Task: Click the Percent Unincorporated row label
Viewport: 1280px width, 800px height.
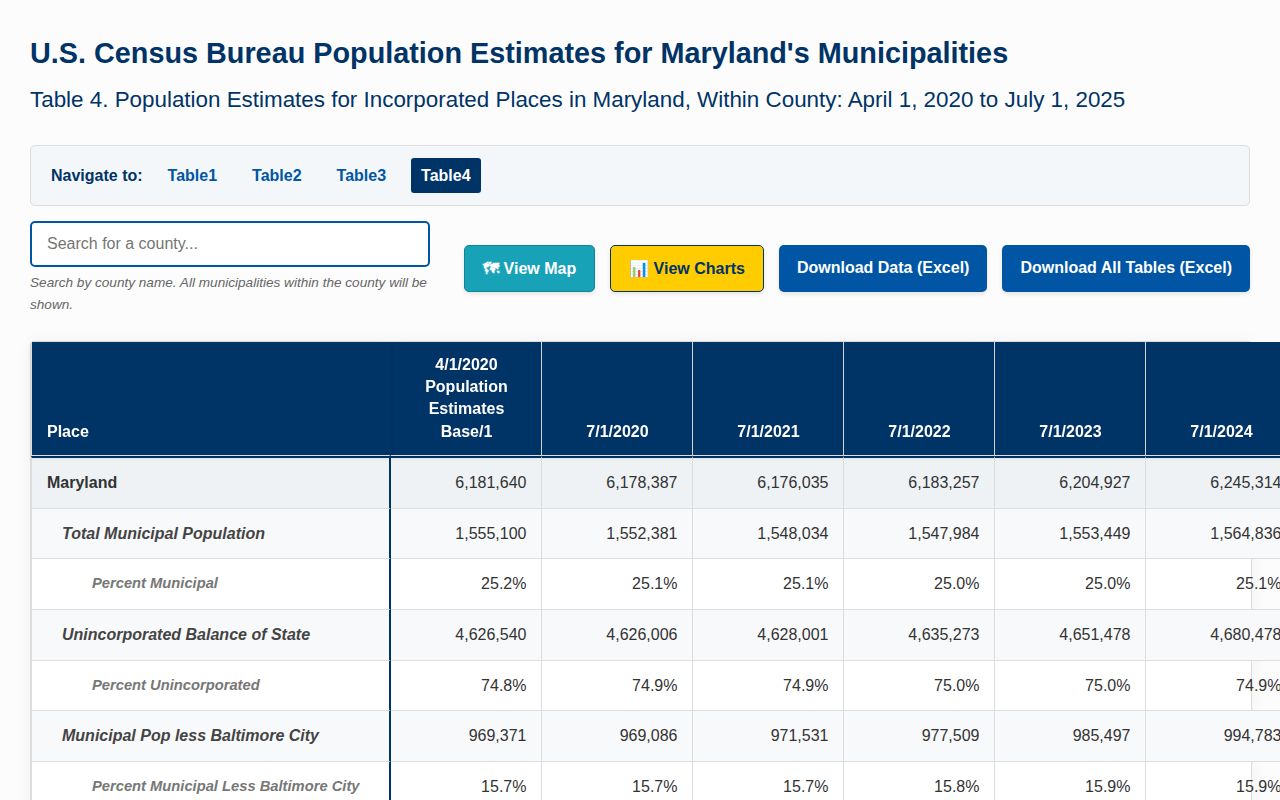Action: [176, 685]
